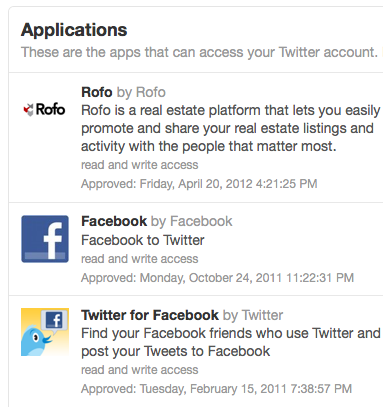Viewport: 383px width, 407px height.
Task: Click the "Find your Facebook friends" description
Action: 231,342
